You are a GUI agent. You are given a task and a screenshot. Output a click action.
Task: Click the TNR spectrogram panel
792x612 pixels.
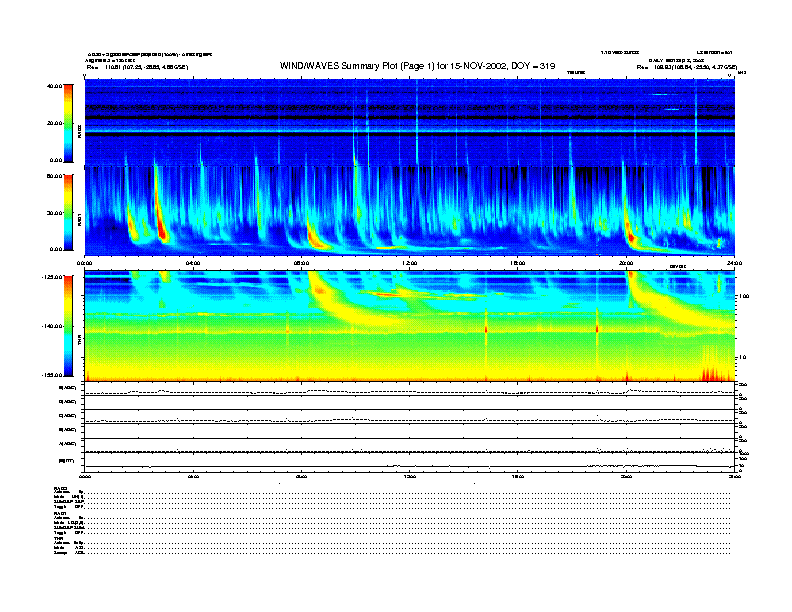[x=409, y=326]
